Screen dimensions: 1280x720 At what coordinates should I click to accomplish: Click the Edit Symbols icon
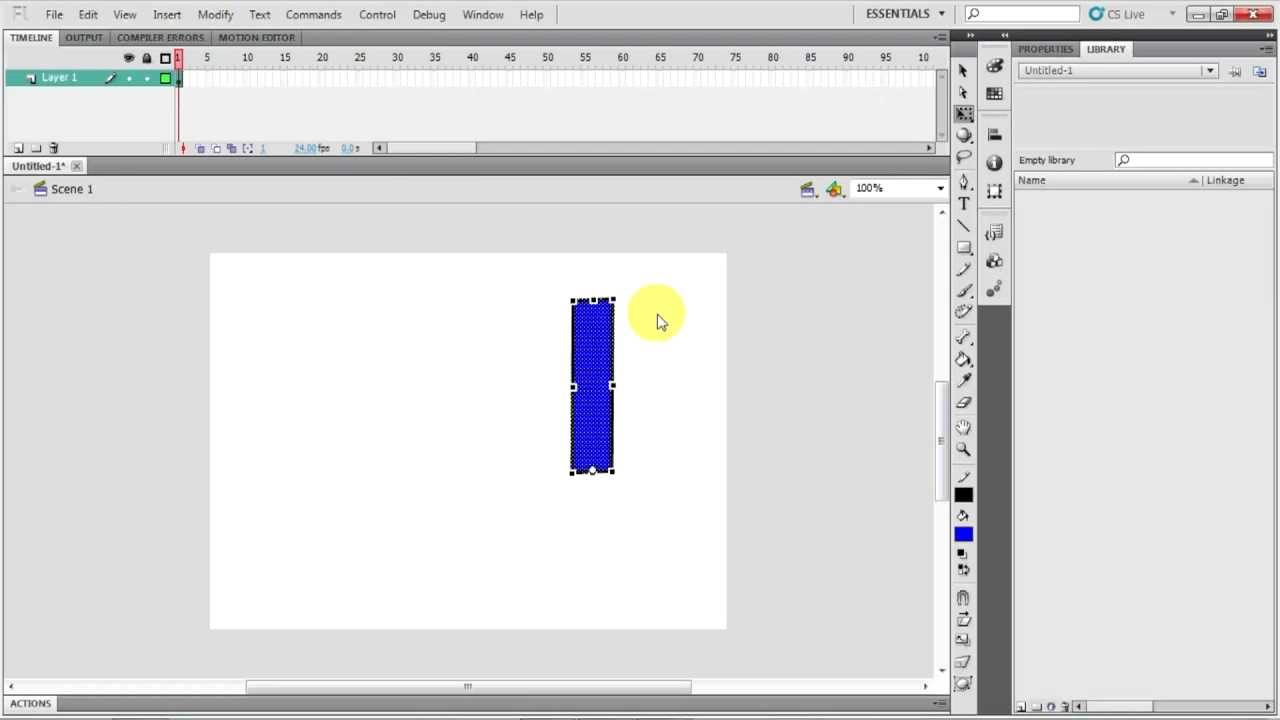pyautogui.click(x=835, y=189)
